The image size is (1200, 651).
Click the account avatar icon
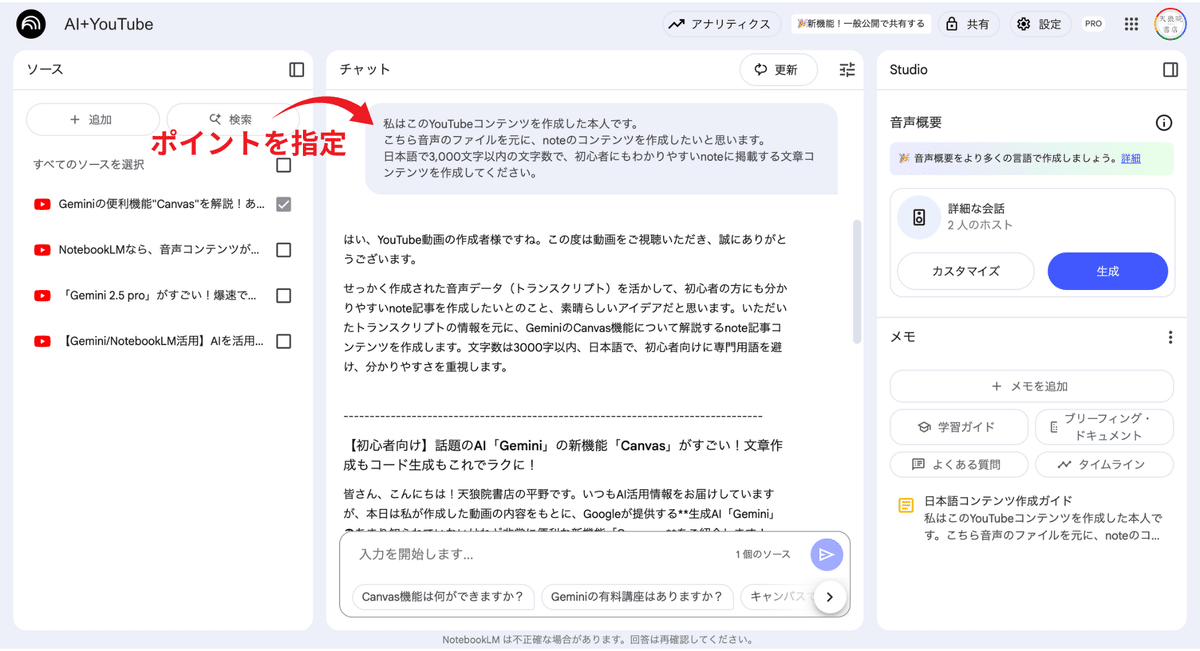click(x=1170, y=24)
